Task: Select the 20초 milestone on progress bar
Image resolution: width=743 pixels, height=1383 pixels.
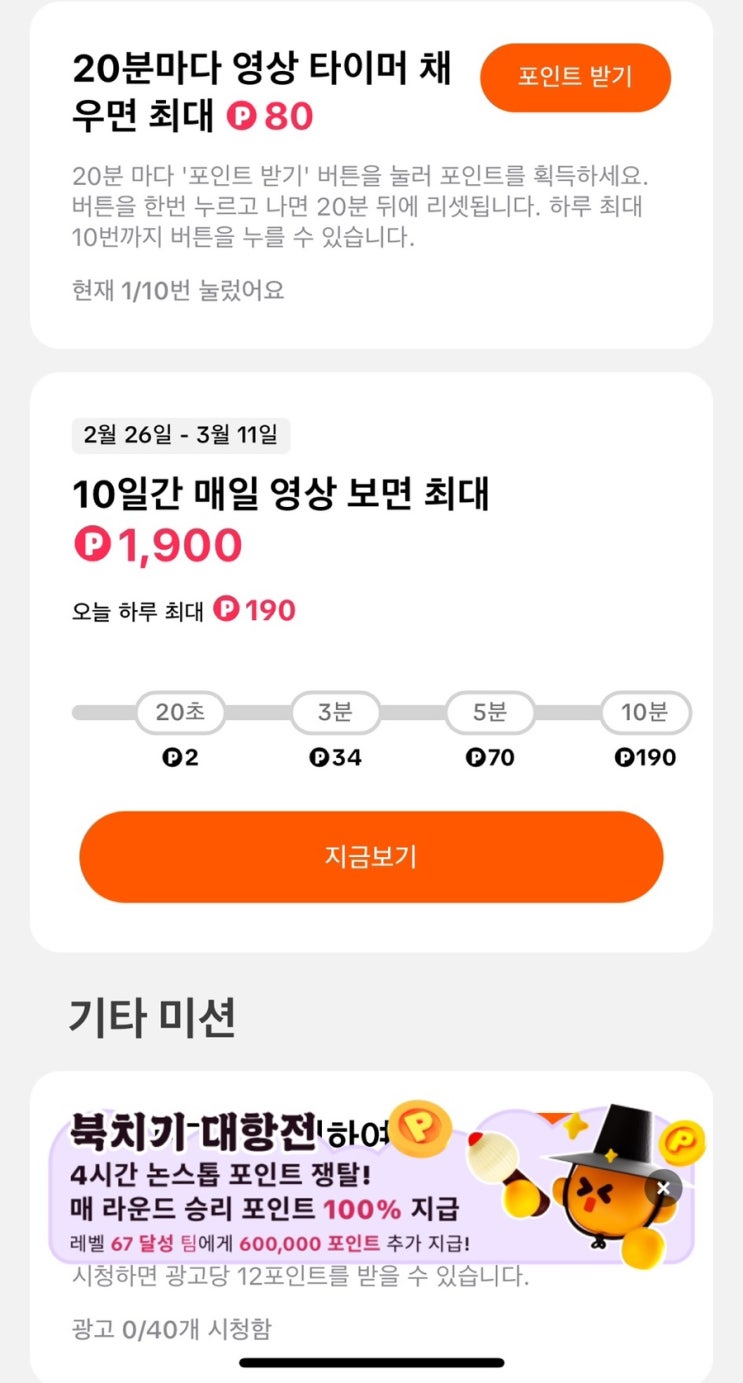Action: [180, 713]
